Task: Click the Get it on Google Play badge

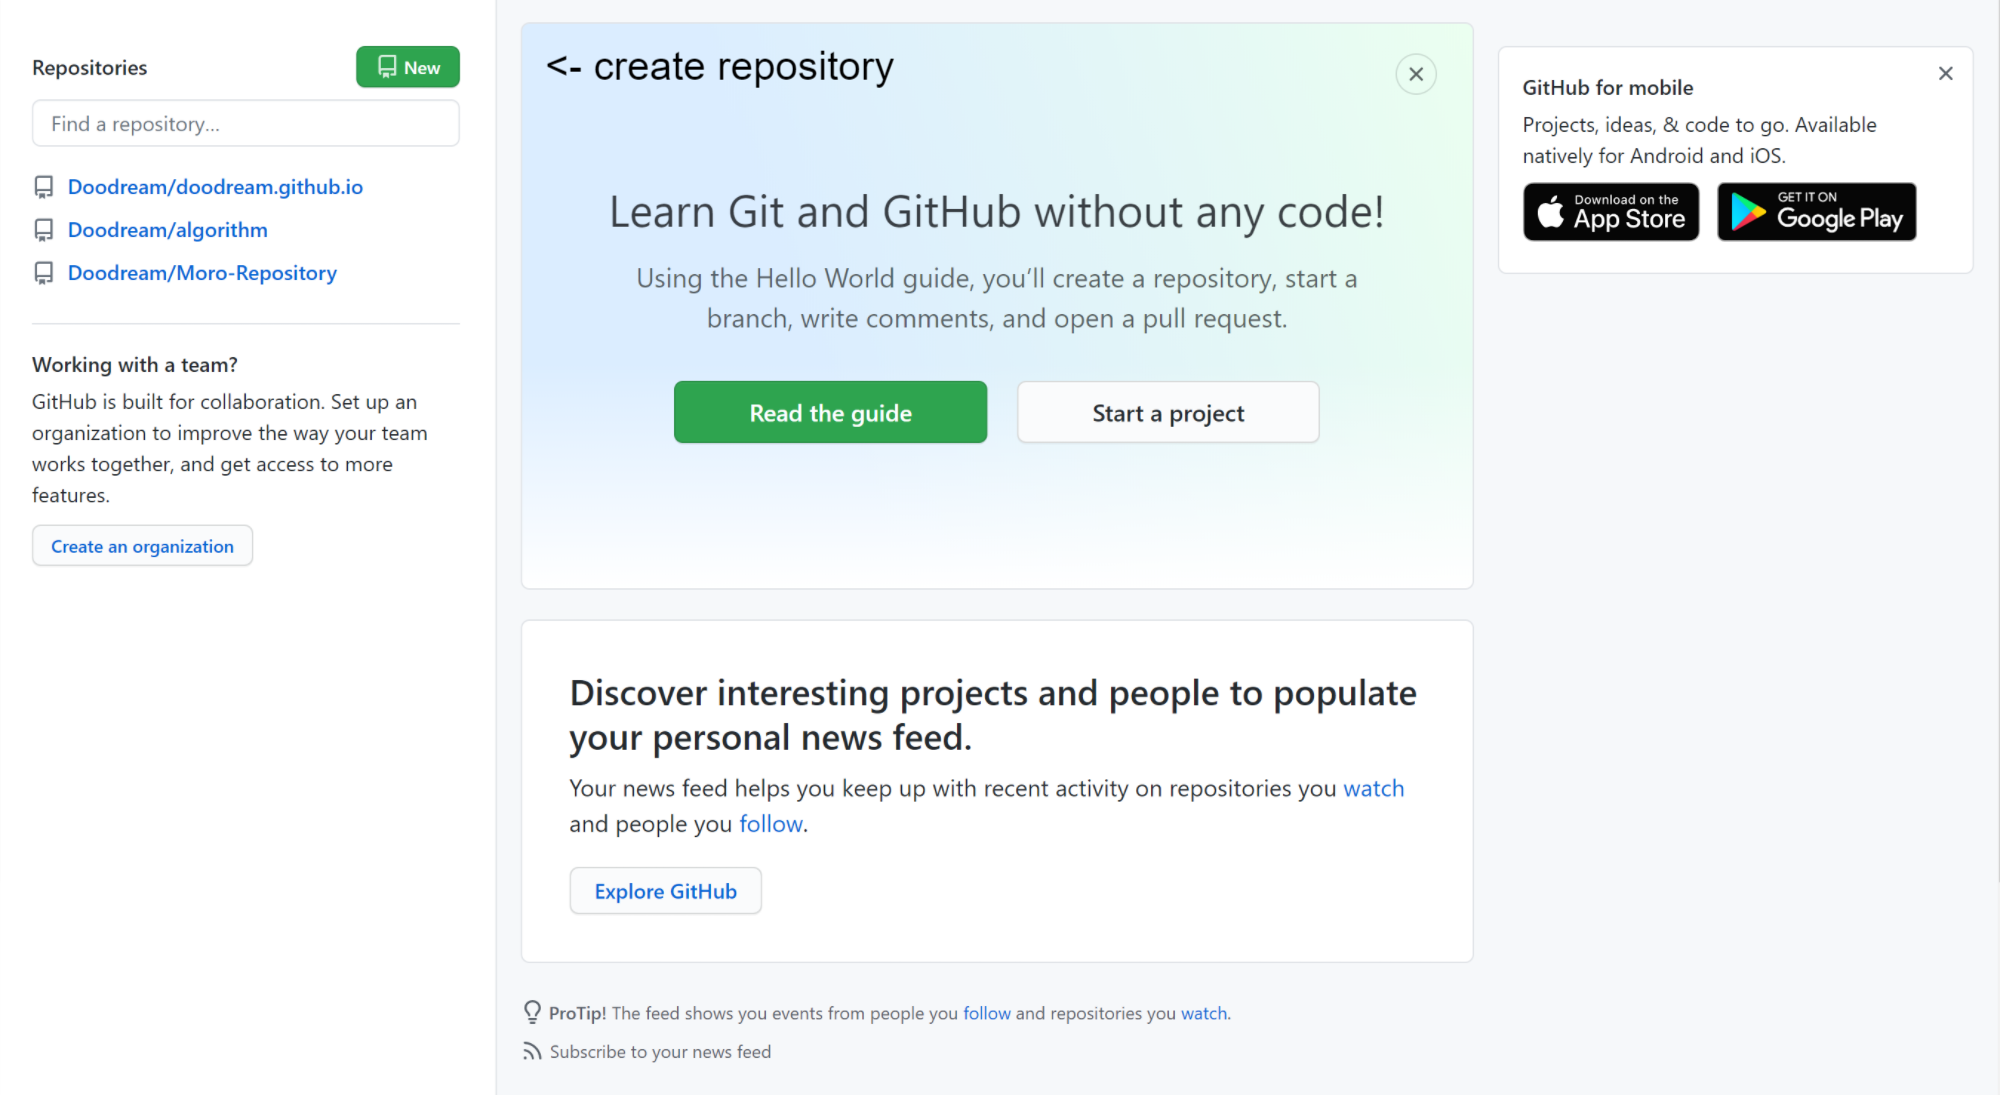Action: (x=1816, y=212)
